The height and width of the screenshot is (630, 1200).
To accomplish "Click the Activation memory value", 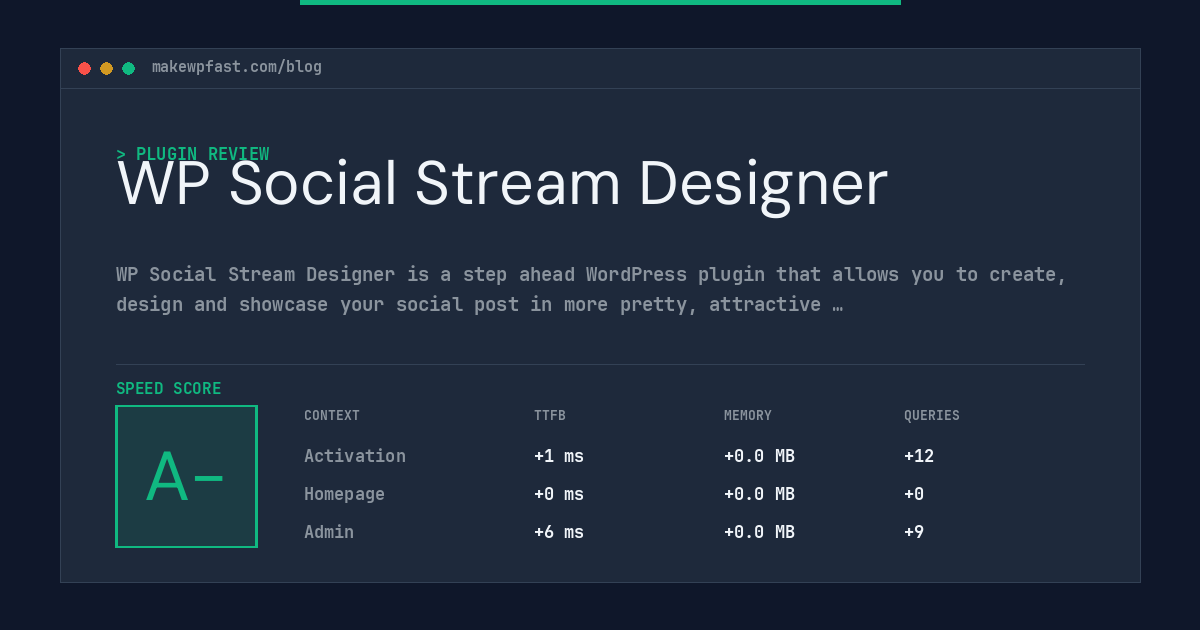I will pyautogui.click(x=759, y=456).
